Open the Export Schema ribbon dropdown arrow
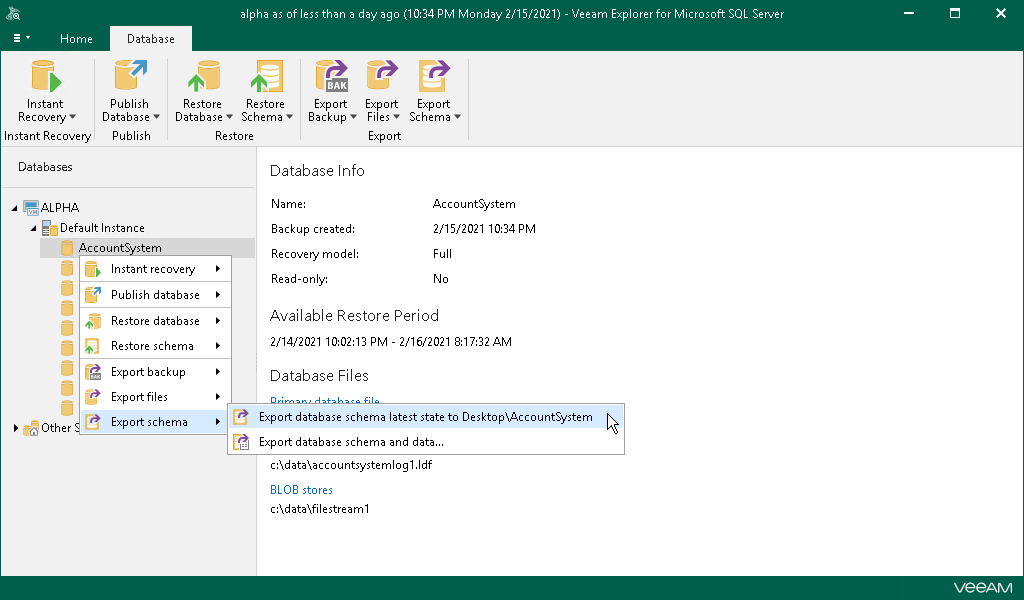This screenshot has width=1024, height=600. [458, 117]
